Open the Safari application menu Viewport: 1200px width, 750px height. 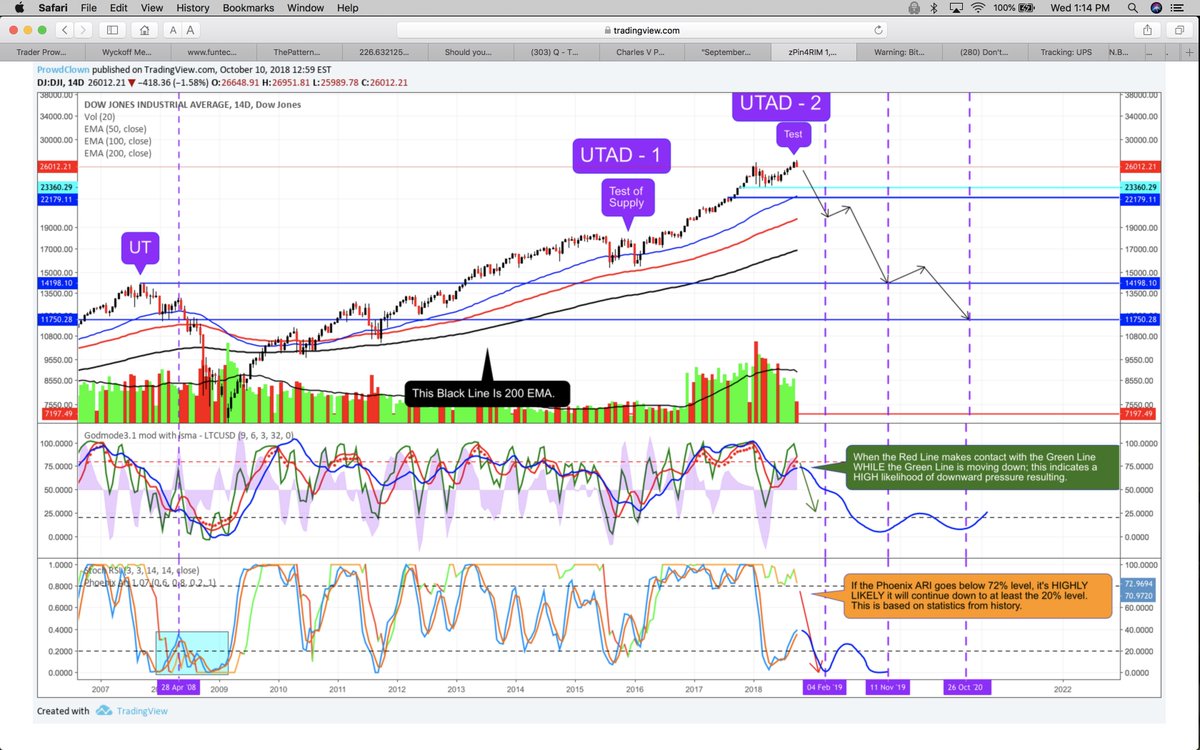click(x=55, y=8)
